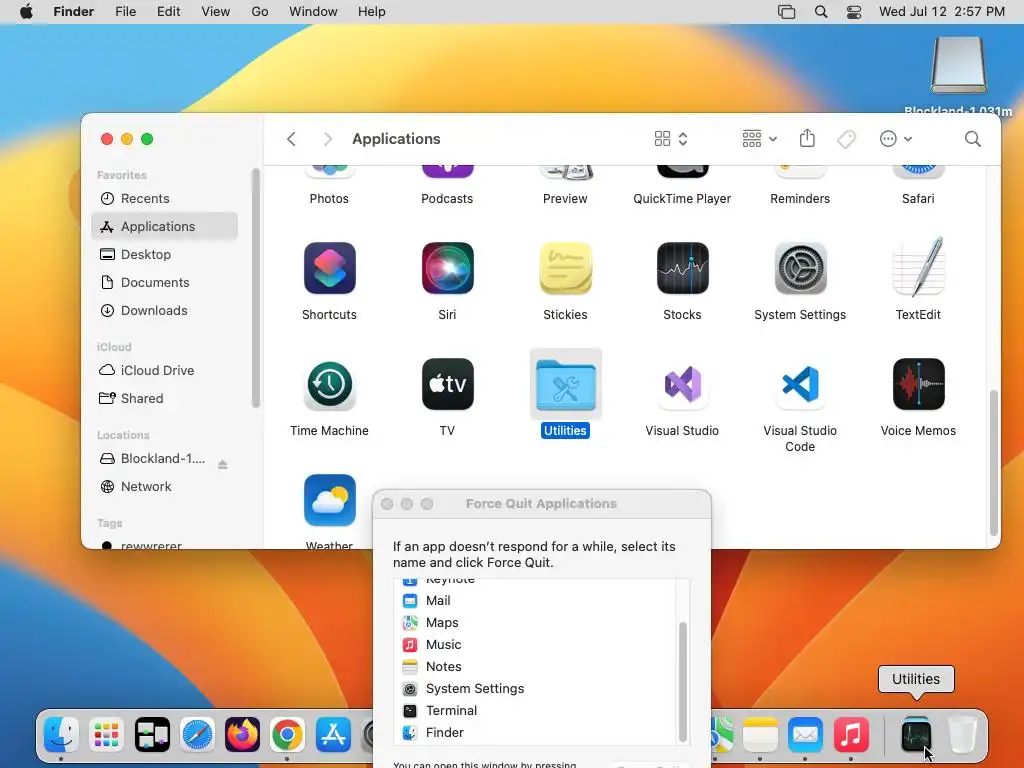Select Maps in Force Quit list
Screen dimensions: 1024x768
(536, 623)
